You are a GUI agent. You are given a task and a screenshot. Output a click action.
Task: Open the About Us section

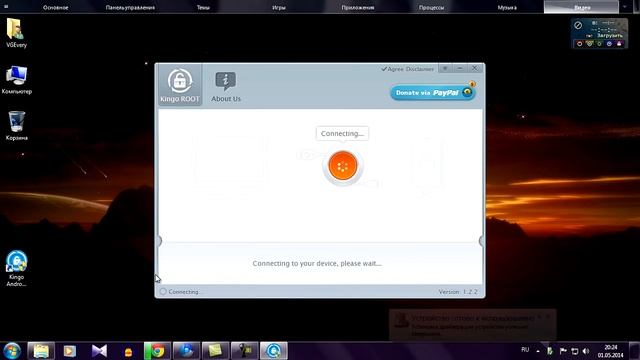pyautogui.click(x=226, y=87)
